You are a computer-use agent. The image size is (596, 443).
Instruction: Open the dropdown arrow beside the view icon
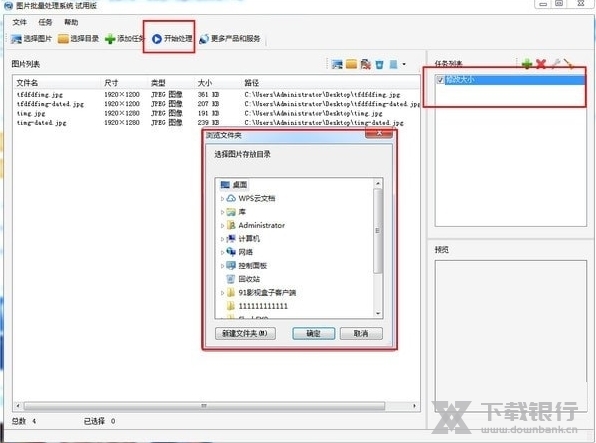(404, 64)
